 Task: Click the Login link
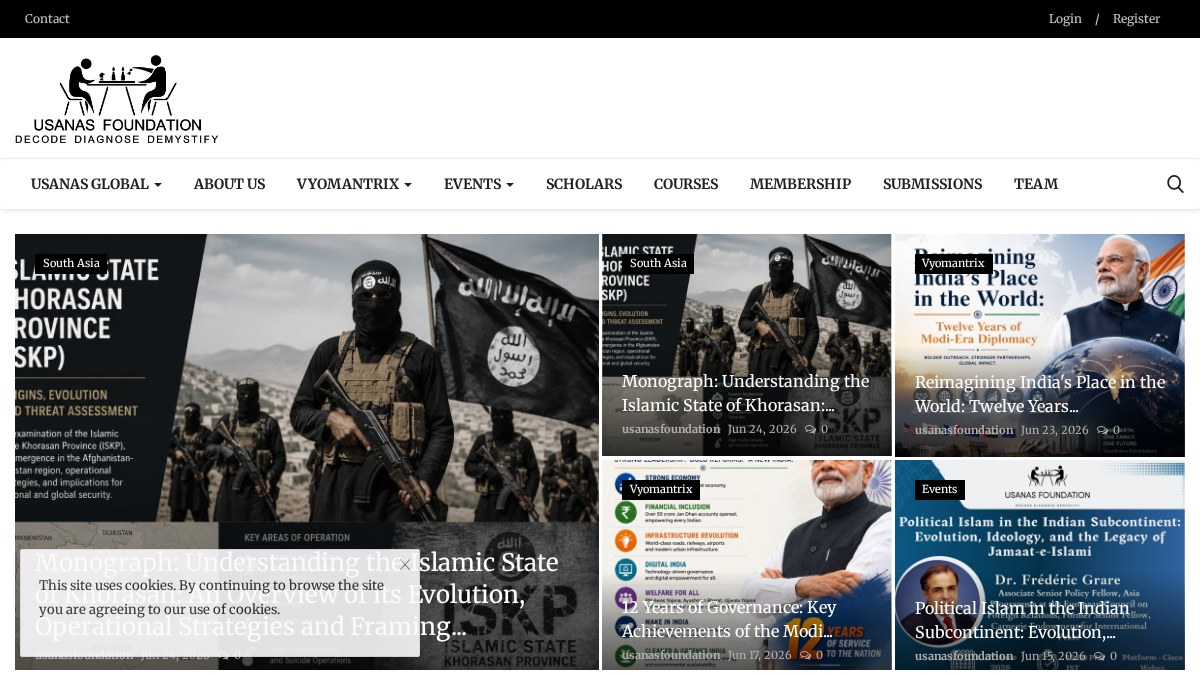click(1065, 19)
